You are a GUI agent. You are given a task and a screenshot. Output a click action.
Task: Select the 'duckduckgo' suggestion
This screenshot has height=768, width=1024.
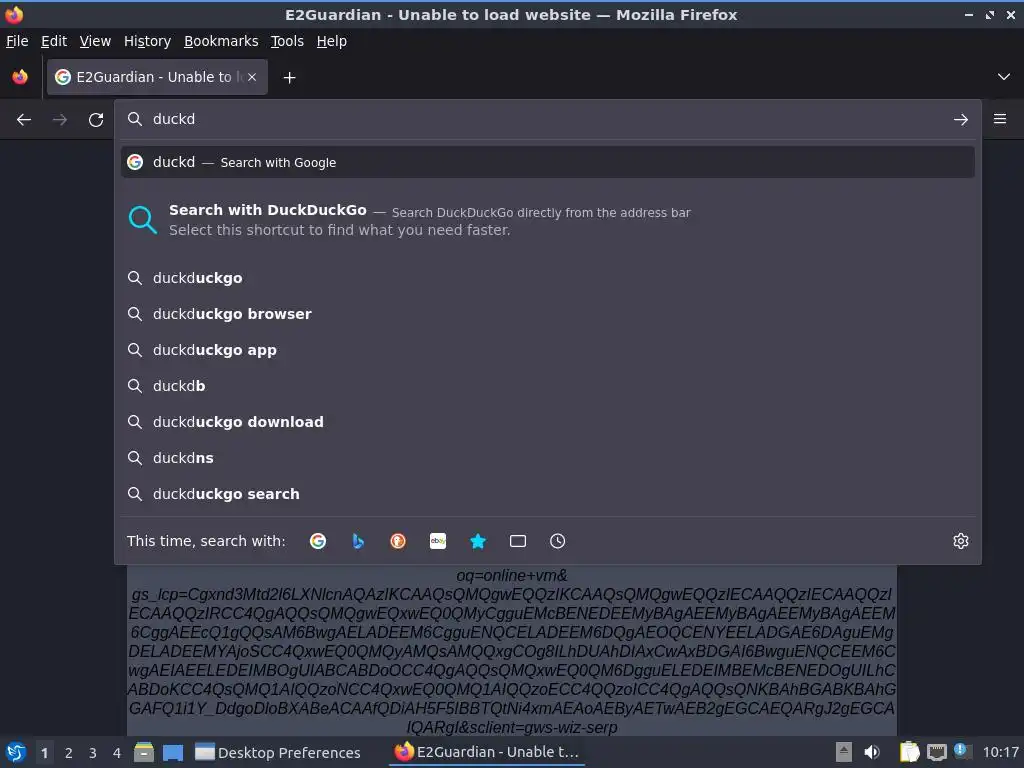pos(548,278)
